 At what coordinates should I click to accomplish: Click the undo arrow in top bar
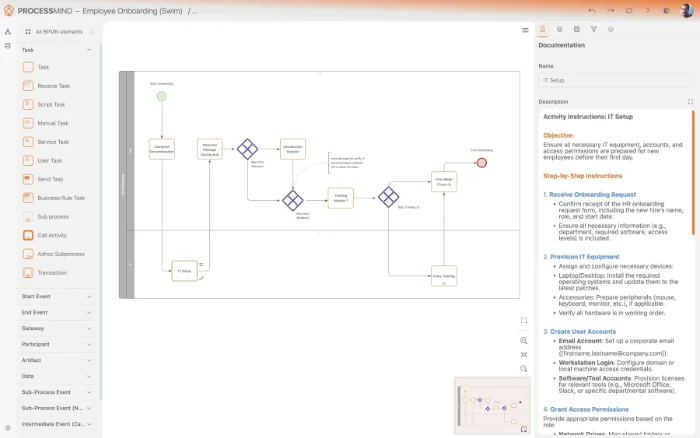[x=593, y=10]
